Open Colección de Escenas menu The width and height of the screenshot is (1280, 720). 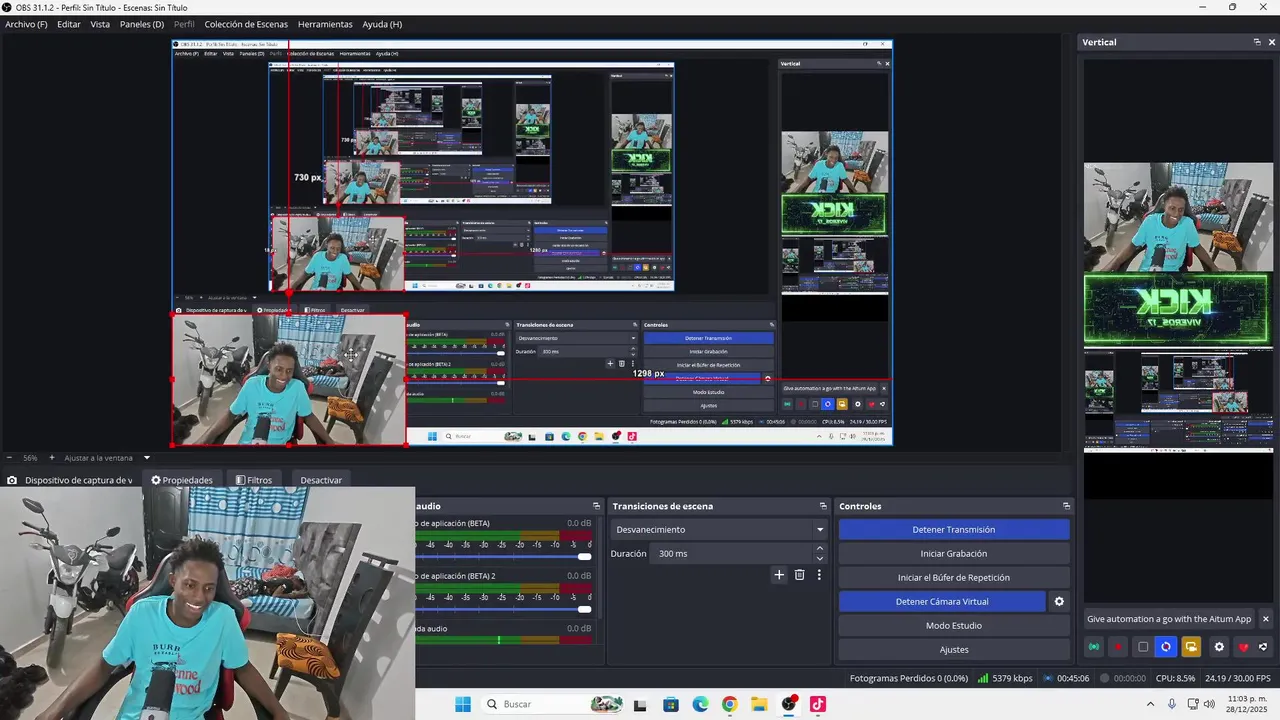click(246, 24)
